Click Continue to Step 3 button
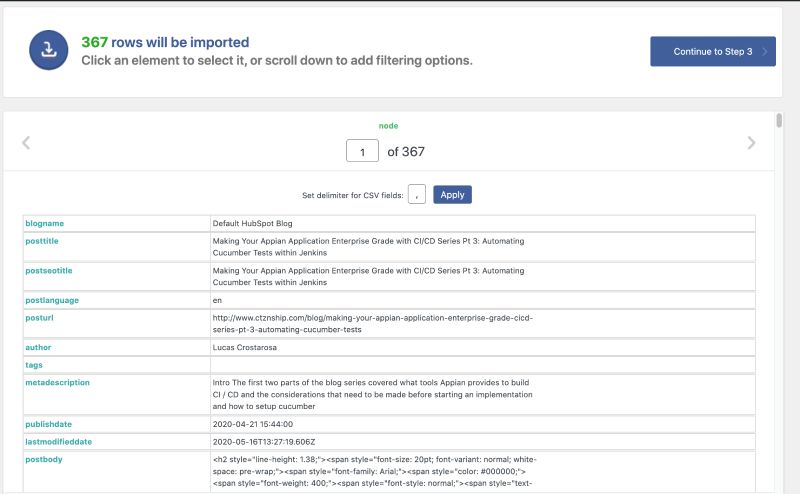The height and width of the screenshot is (494, 800). pyautogui.click(x=713, y=52)
